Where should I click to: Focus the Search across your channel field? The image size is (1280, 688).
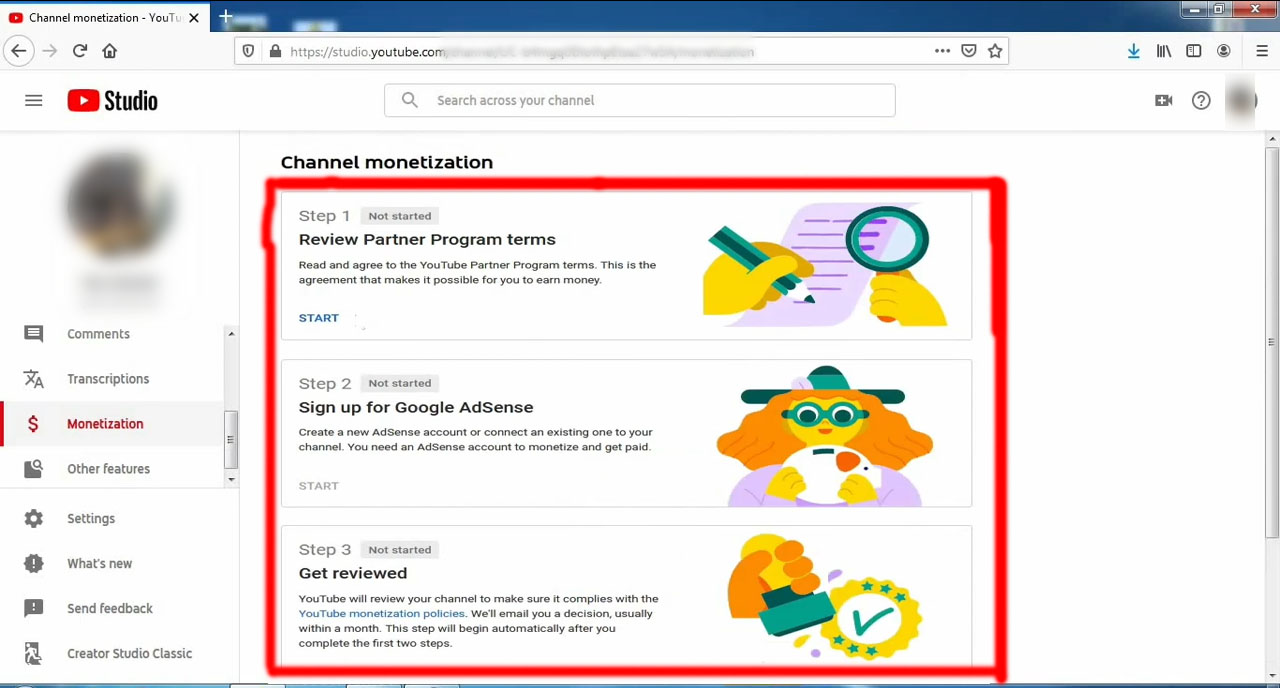pyautogui.click(x=640, y=100)
